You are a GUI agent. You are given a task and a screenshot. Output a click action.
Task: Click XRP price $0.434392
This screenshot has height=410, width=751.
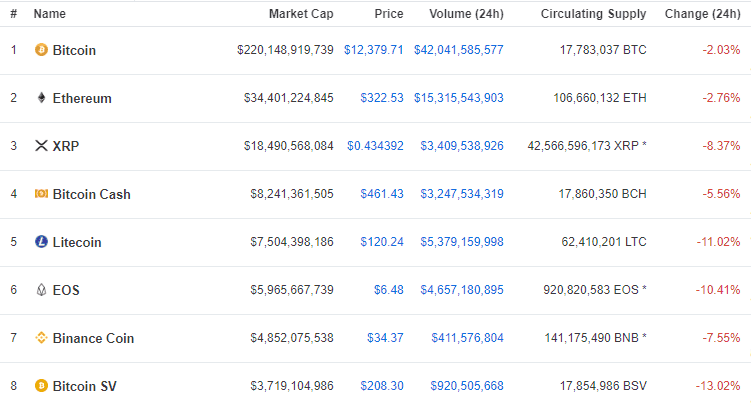(x=375, y=146)
